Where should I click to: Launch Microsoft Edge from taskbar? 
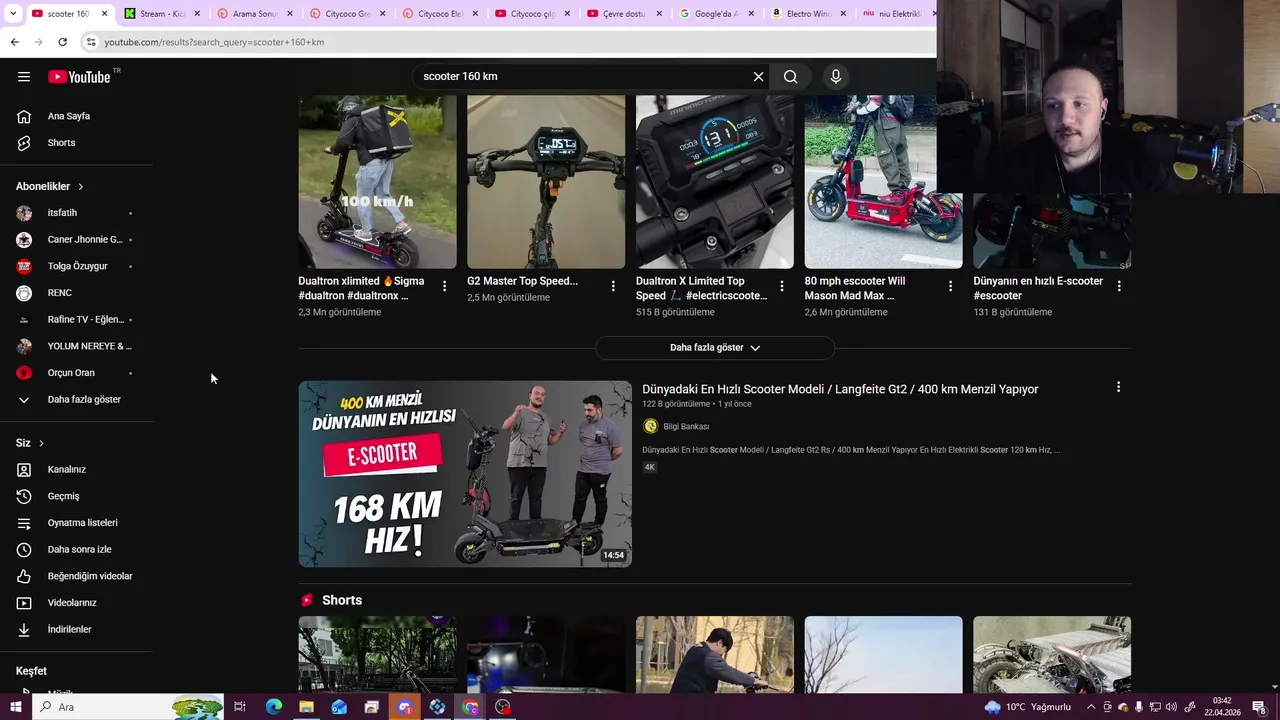click(273, 707)
